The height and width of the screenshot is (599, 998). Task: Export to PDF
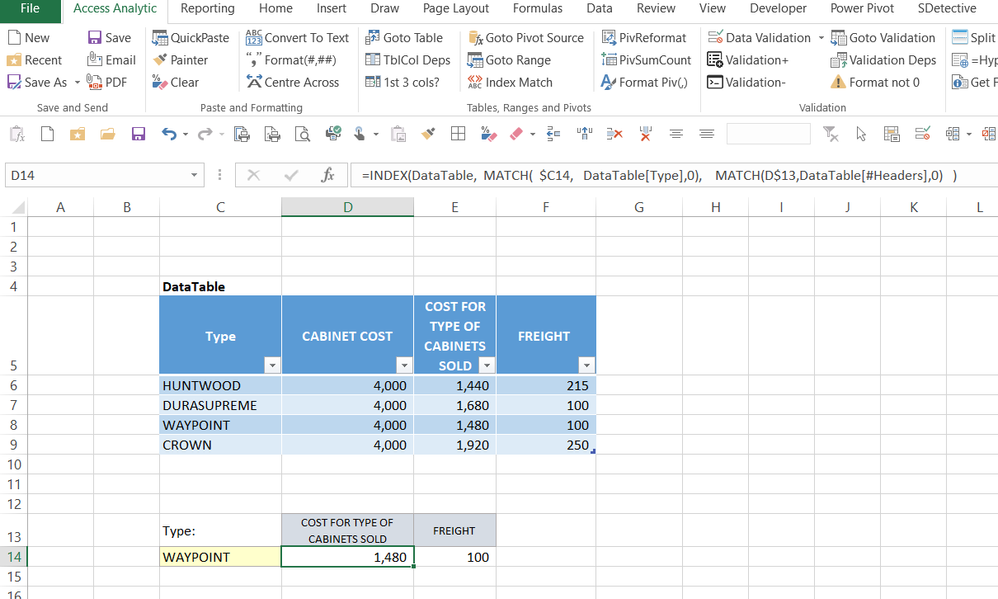(x=107, y=82)
